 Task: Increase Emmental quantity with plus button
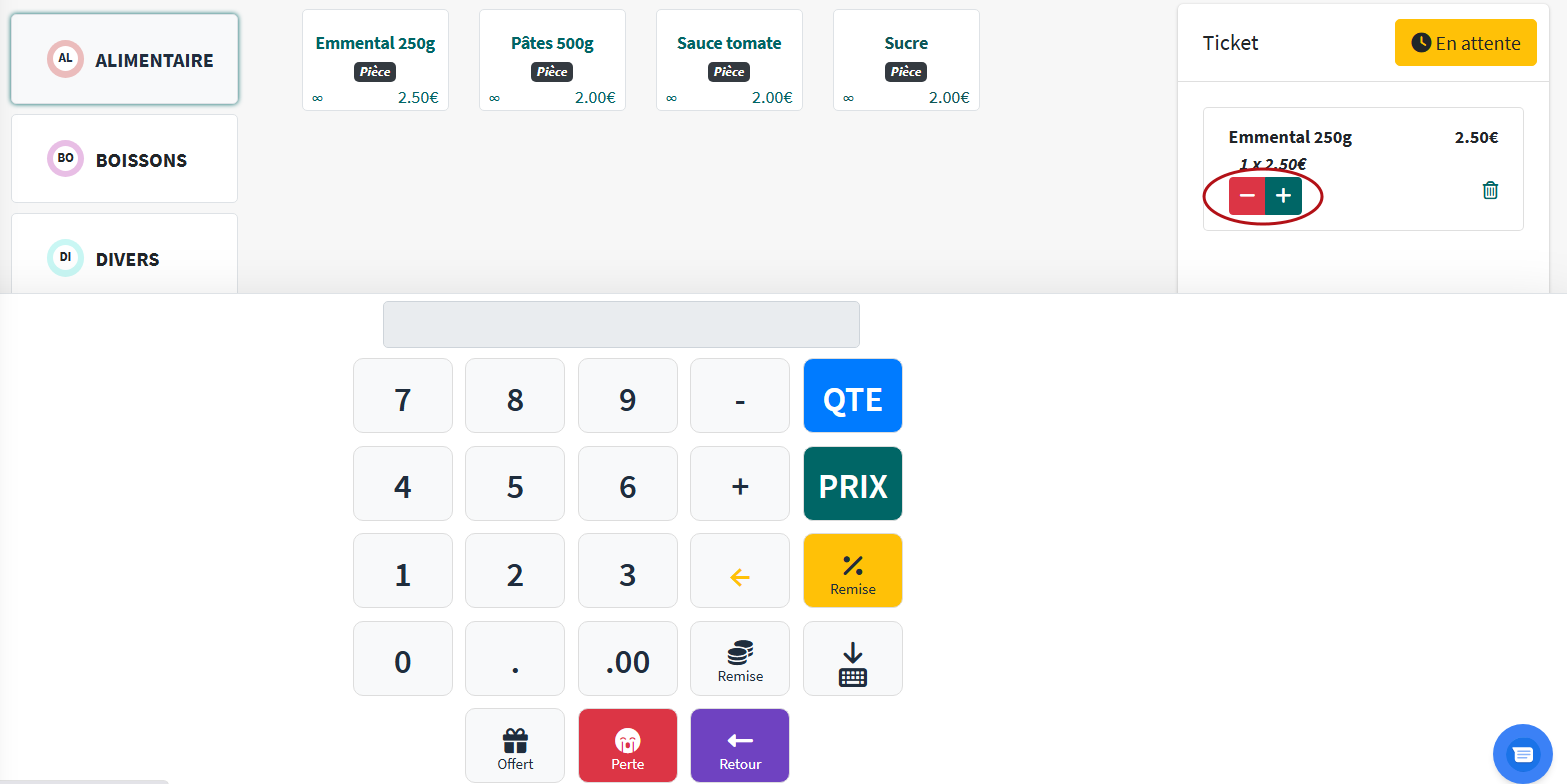pos(1283,196)
